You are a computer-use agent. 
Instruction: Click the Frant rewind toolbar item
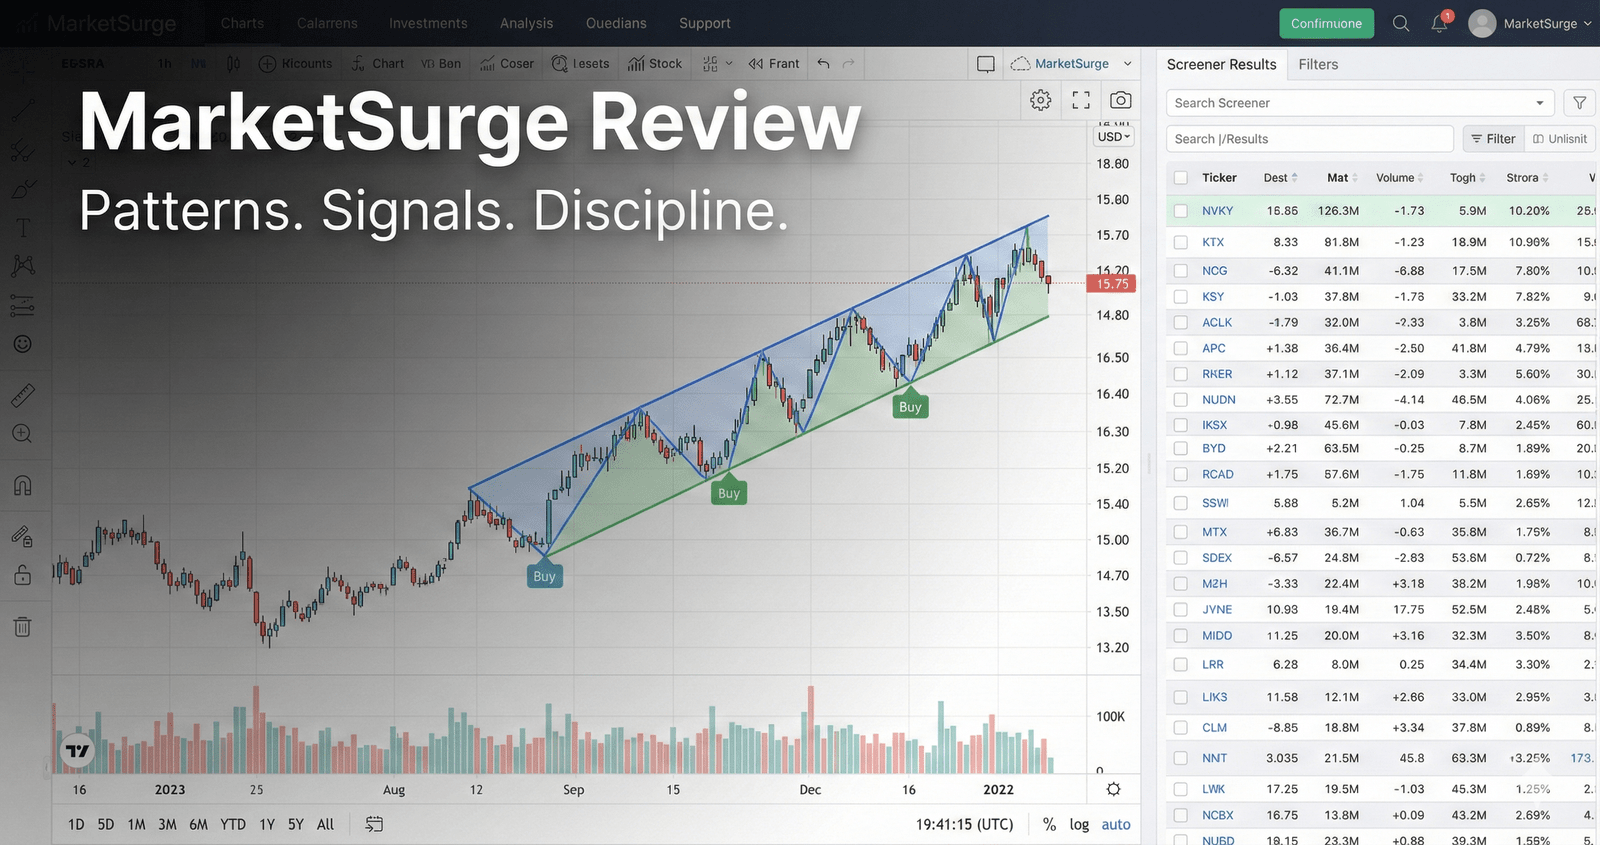point(774,63)
